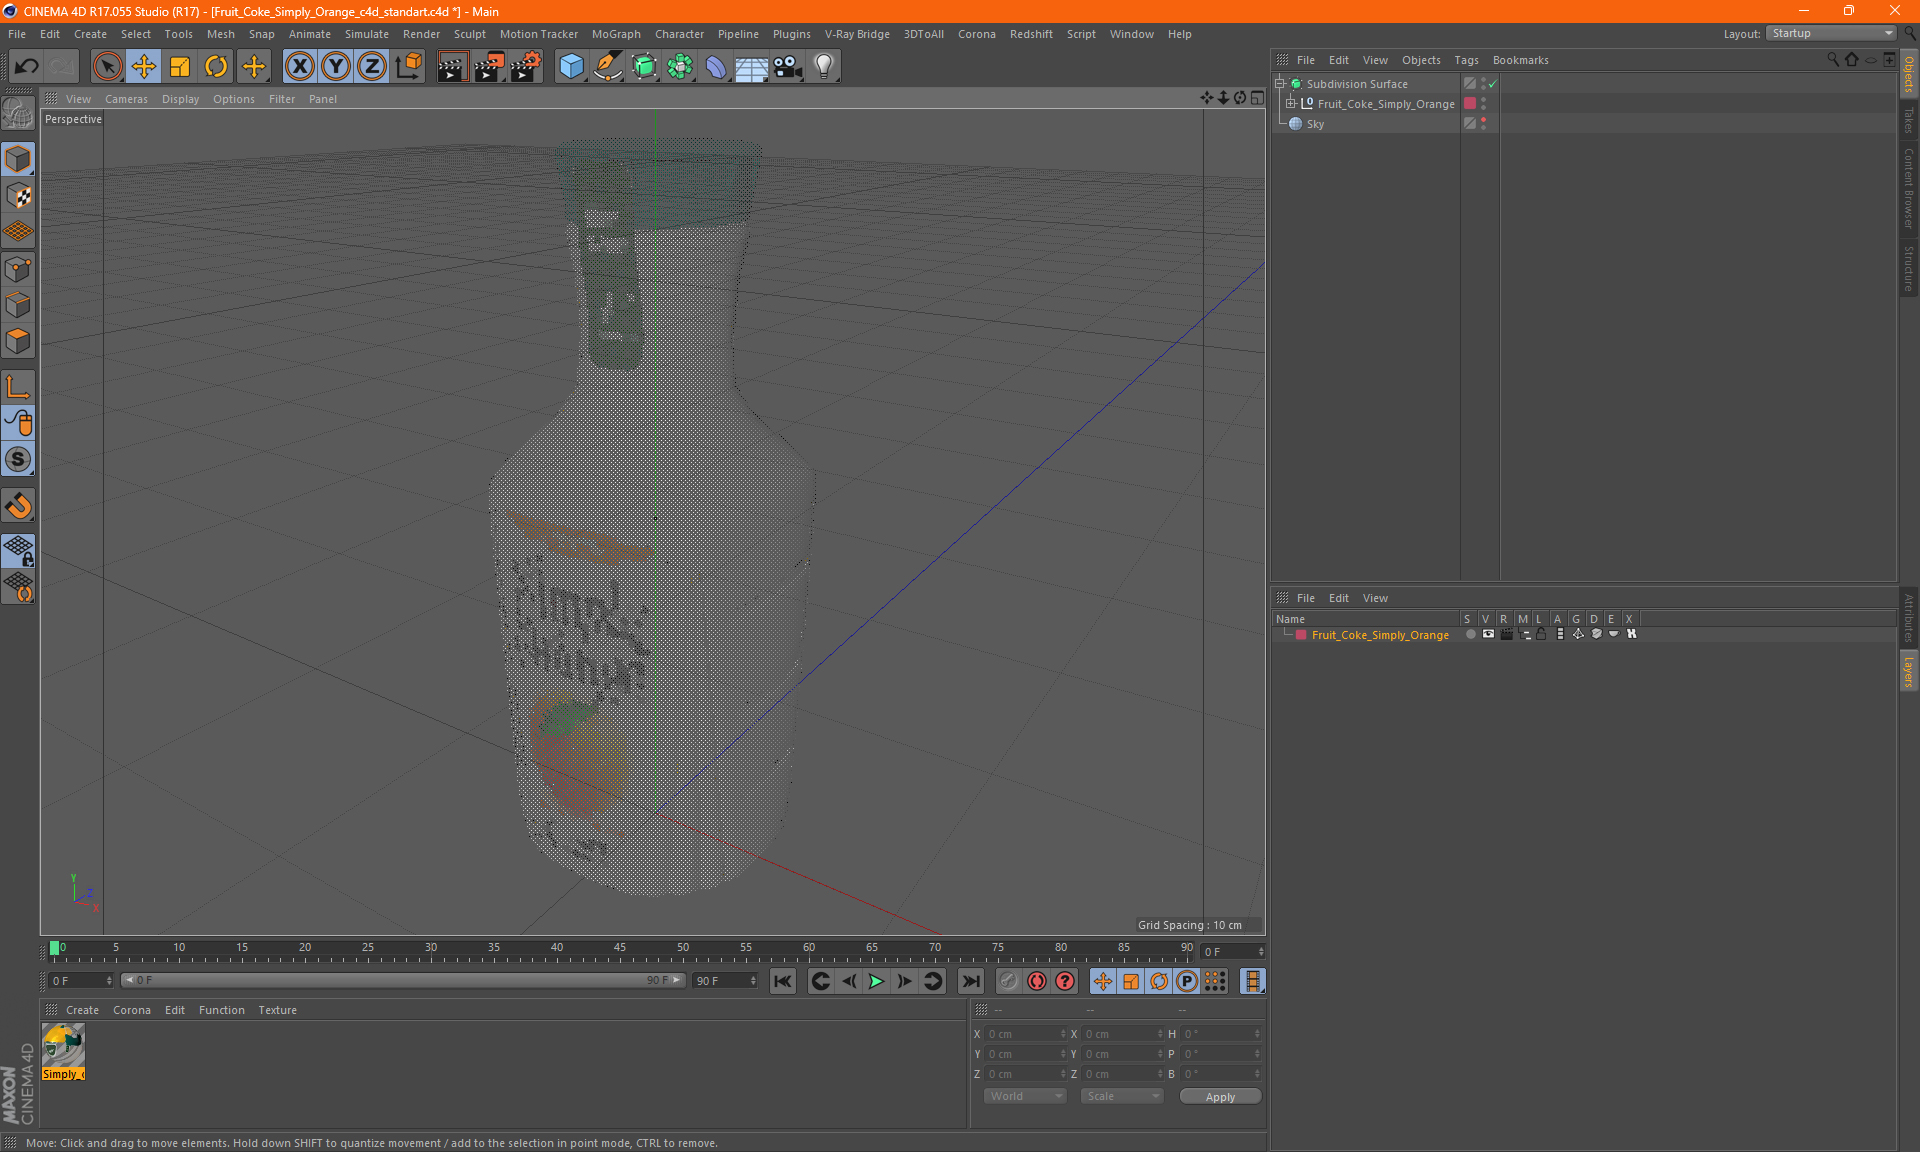
Task: Toggle Y axis lock
Action: tap(336, 67)
